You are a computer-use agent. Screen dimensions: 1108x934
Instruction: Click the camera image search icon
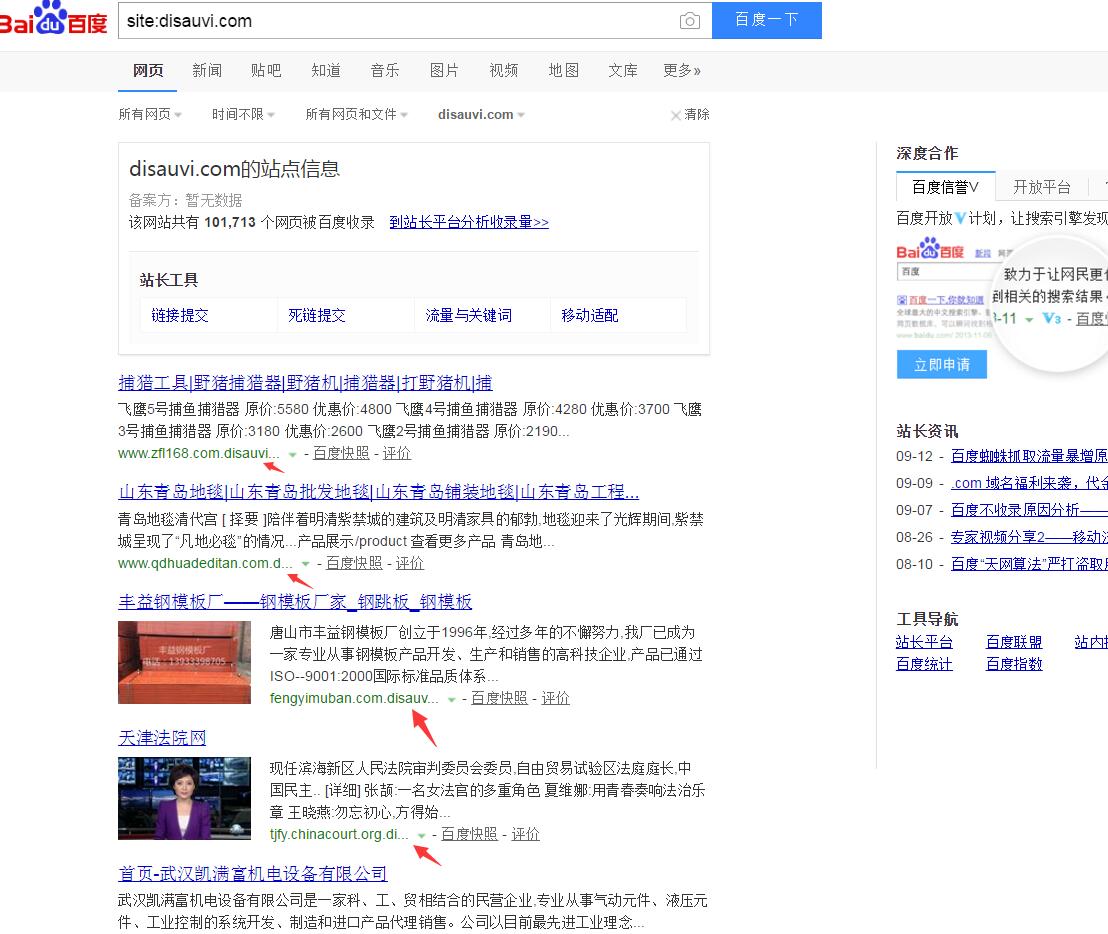tap(689, 21)
